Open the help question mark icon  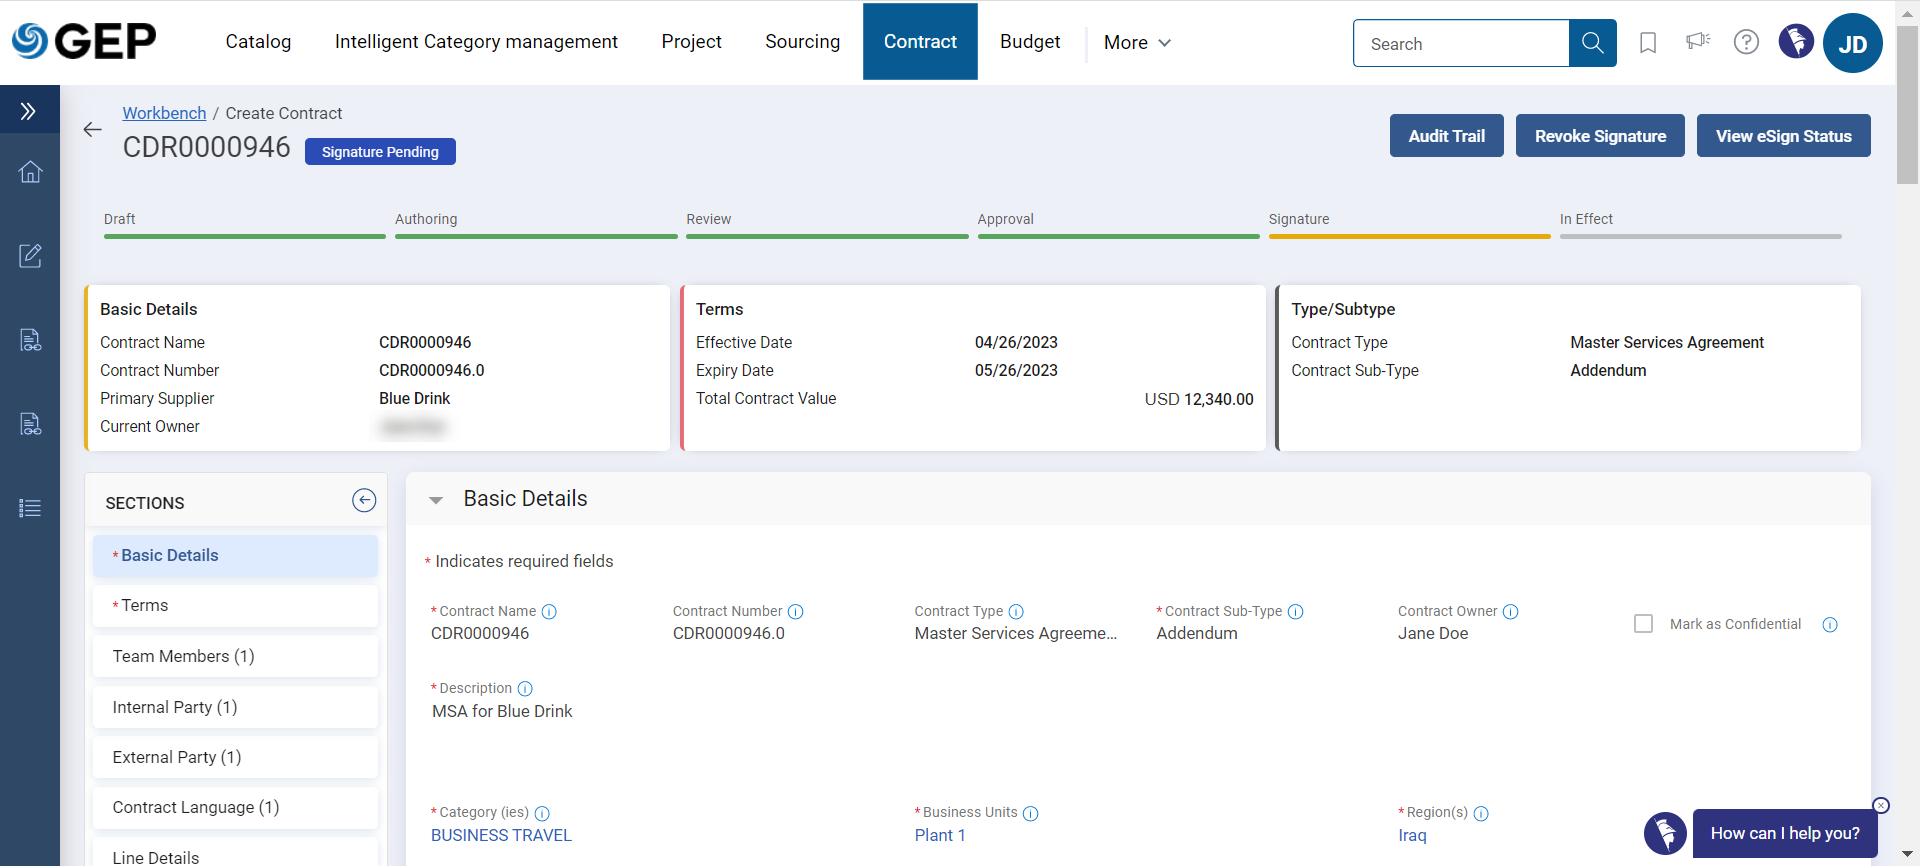(x=1746, y=42)
